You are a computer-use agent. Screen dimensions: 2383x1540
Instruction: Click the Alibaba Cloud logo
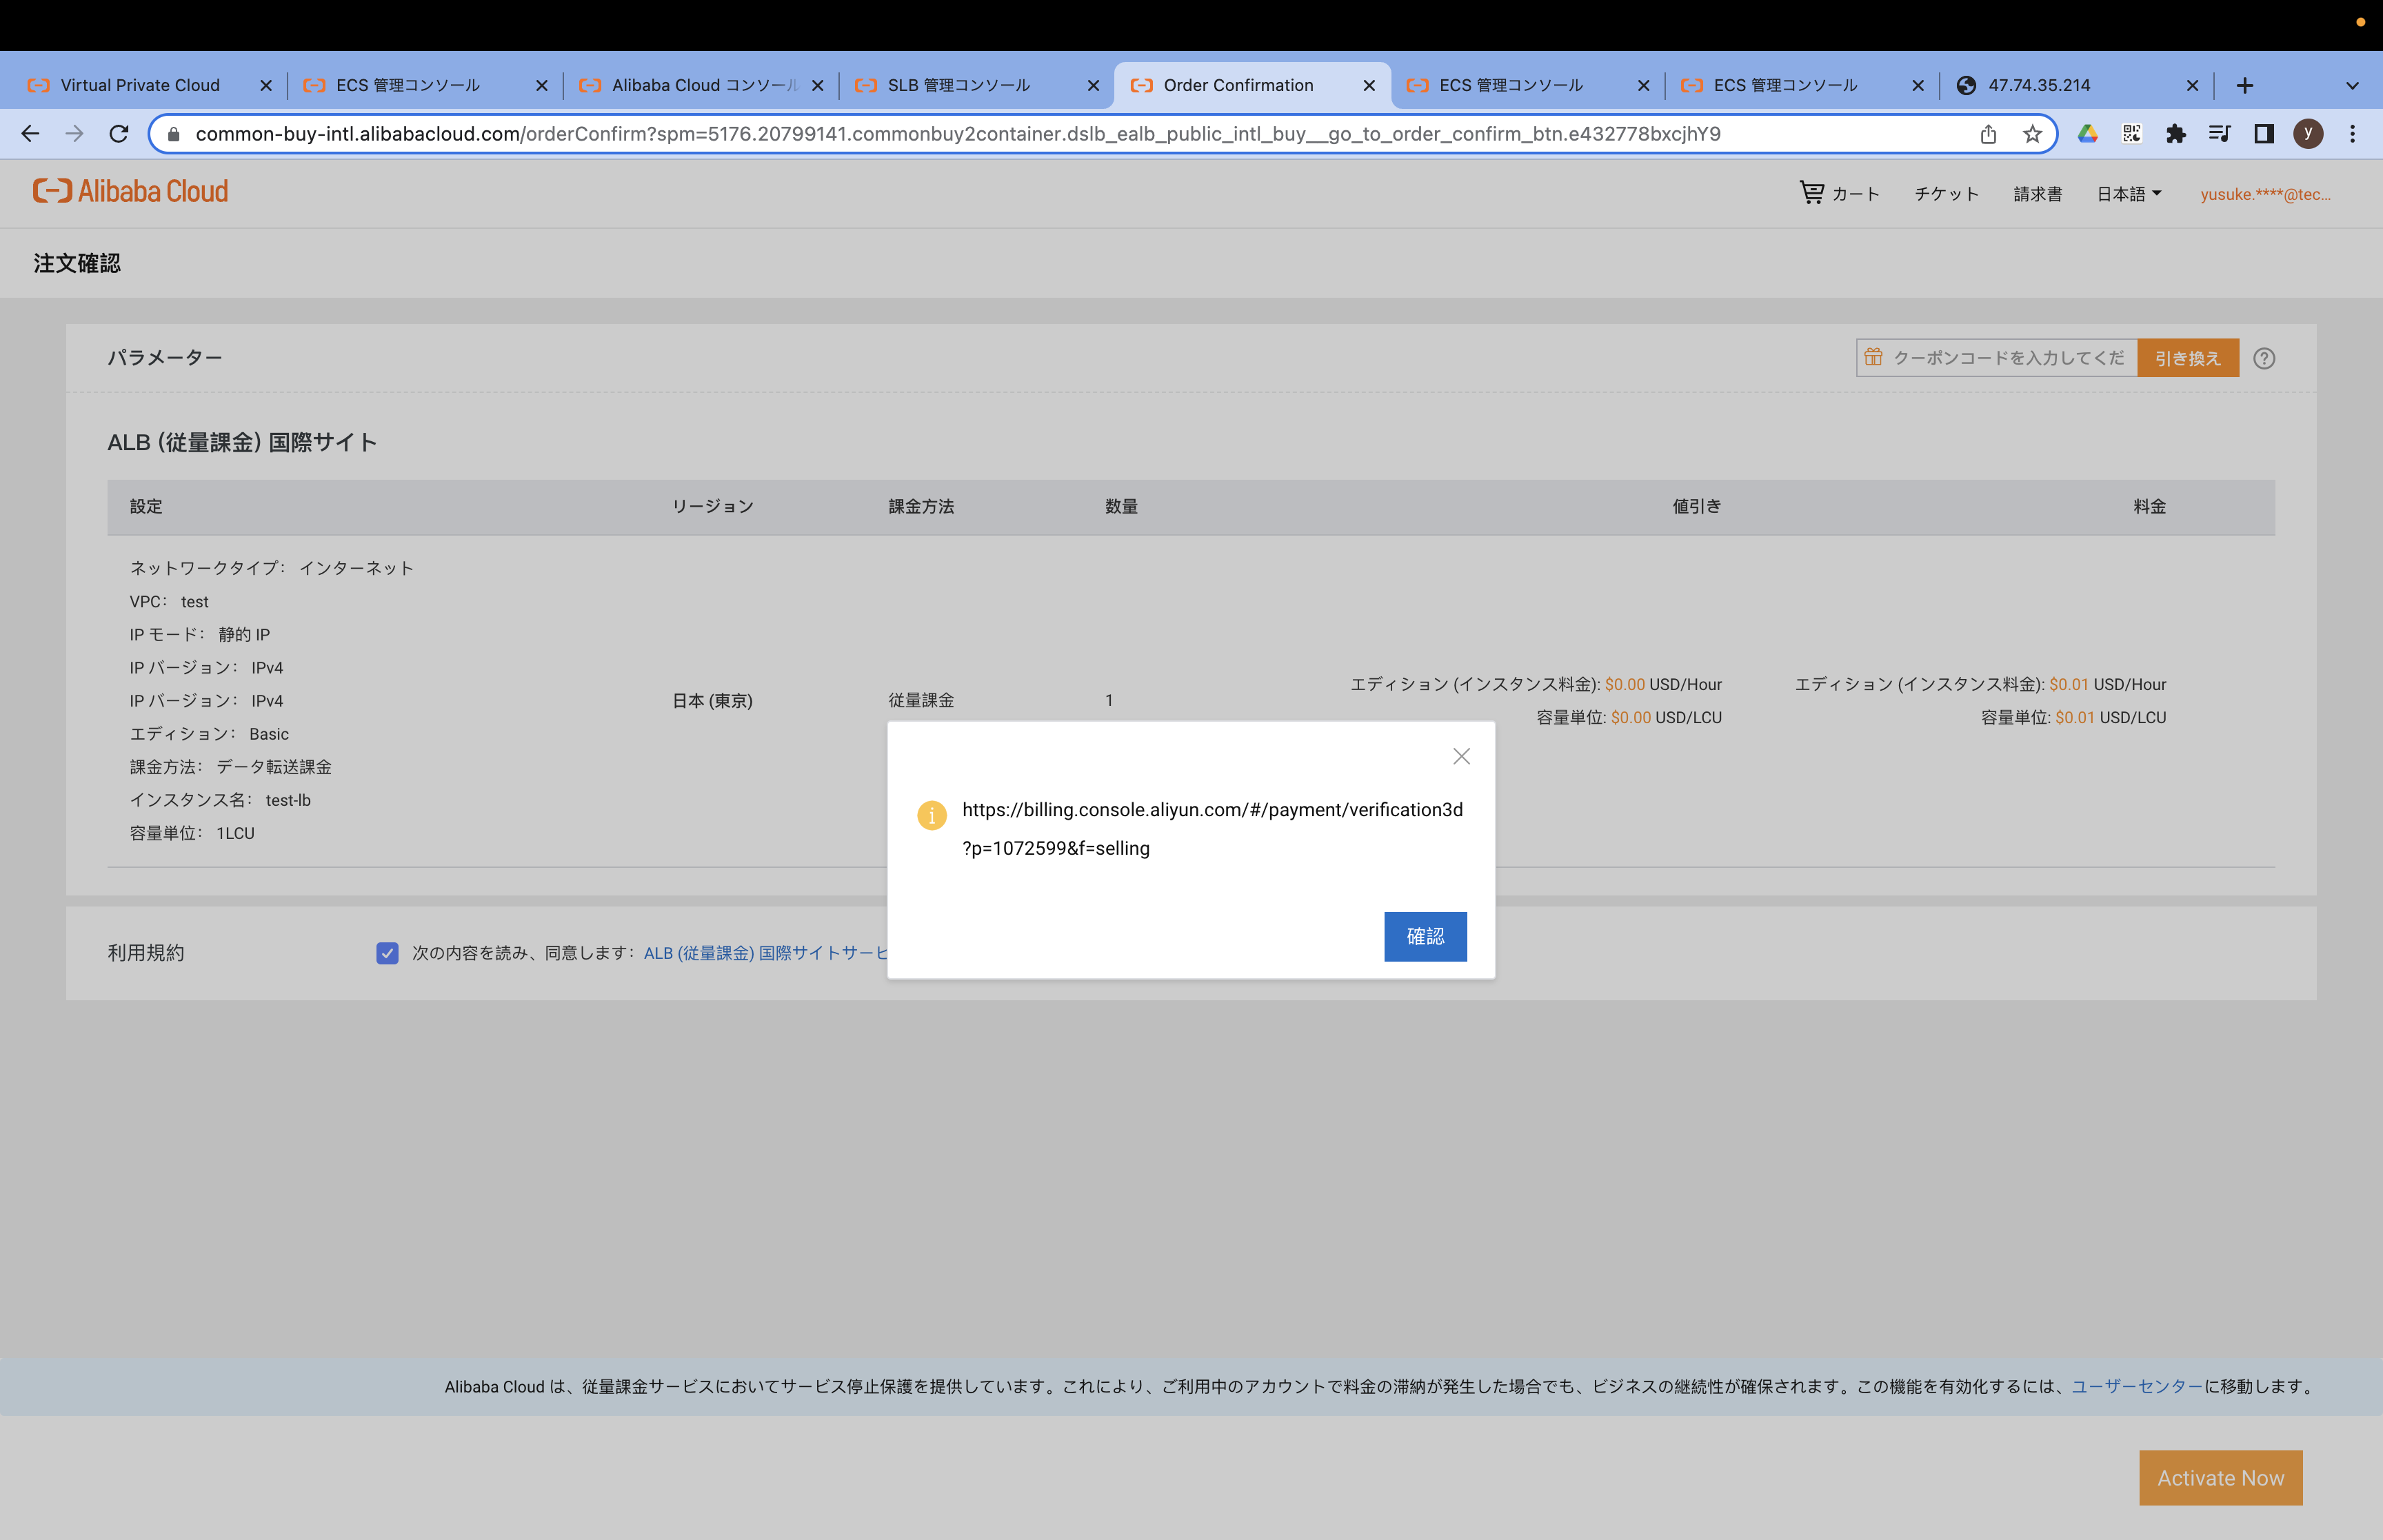(129, 190)
